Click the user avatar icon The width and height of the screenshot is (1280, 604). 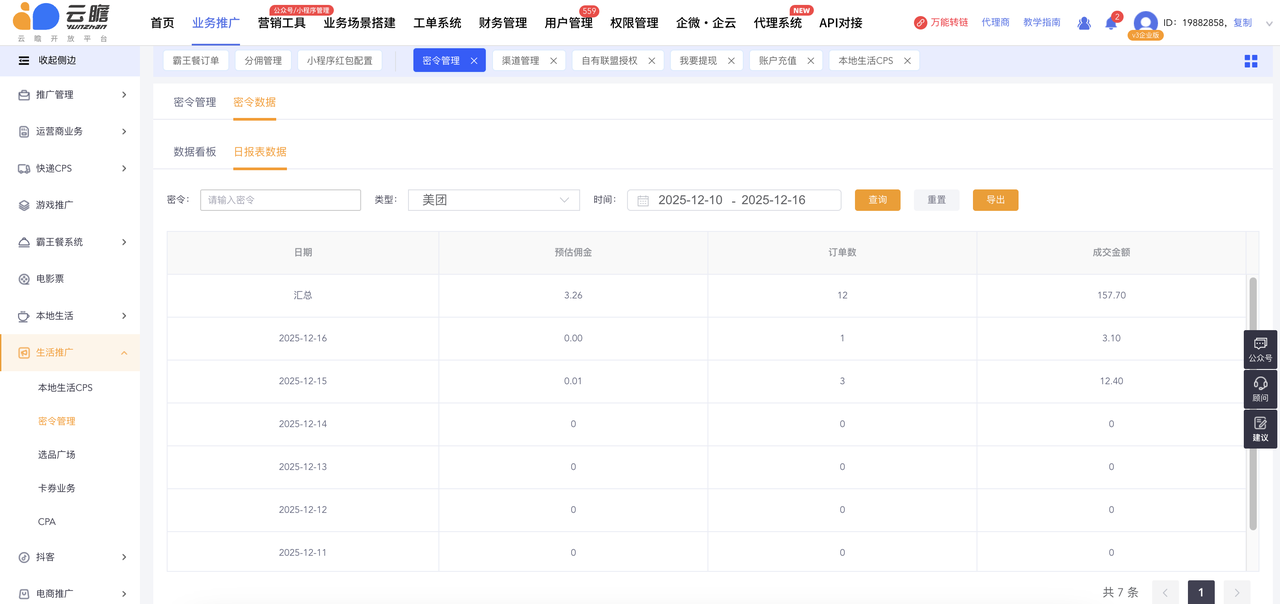(x=1146, y=22)
